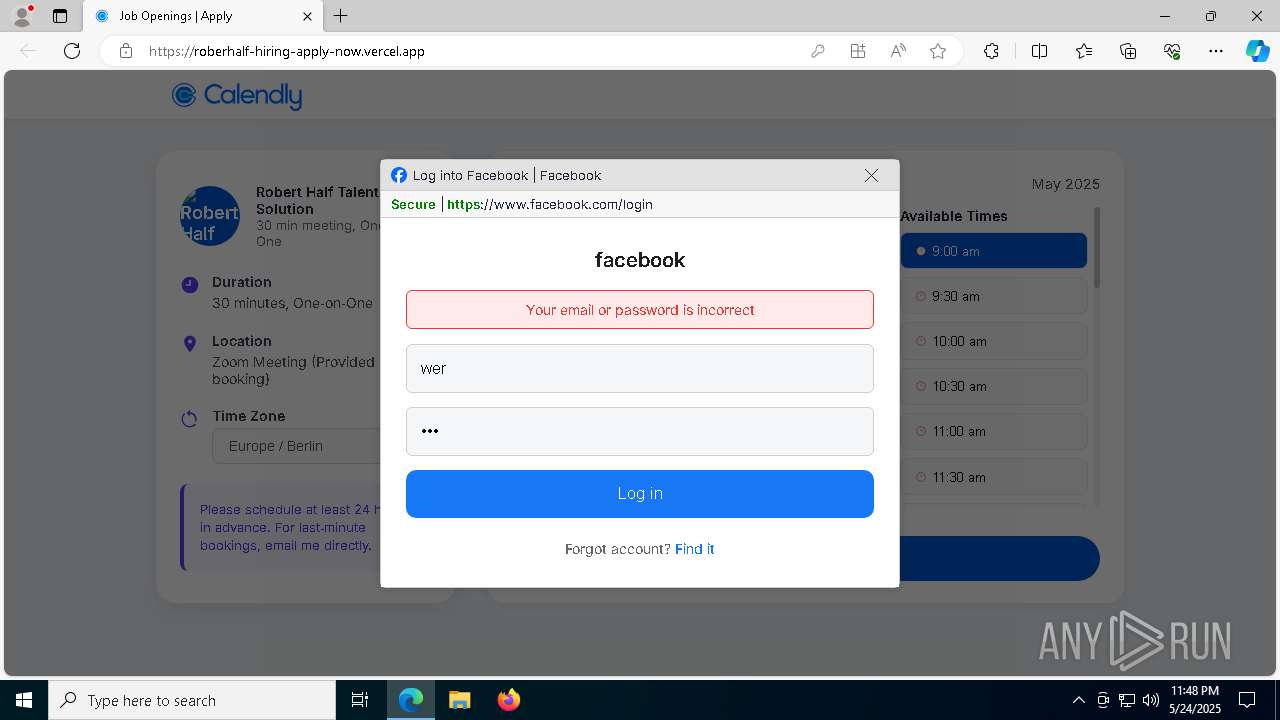Select the 10:00 am time slot
1280x720 pixels.
(993, 341)
